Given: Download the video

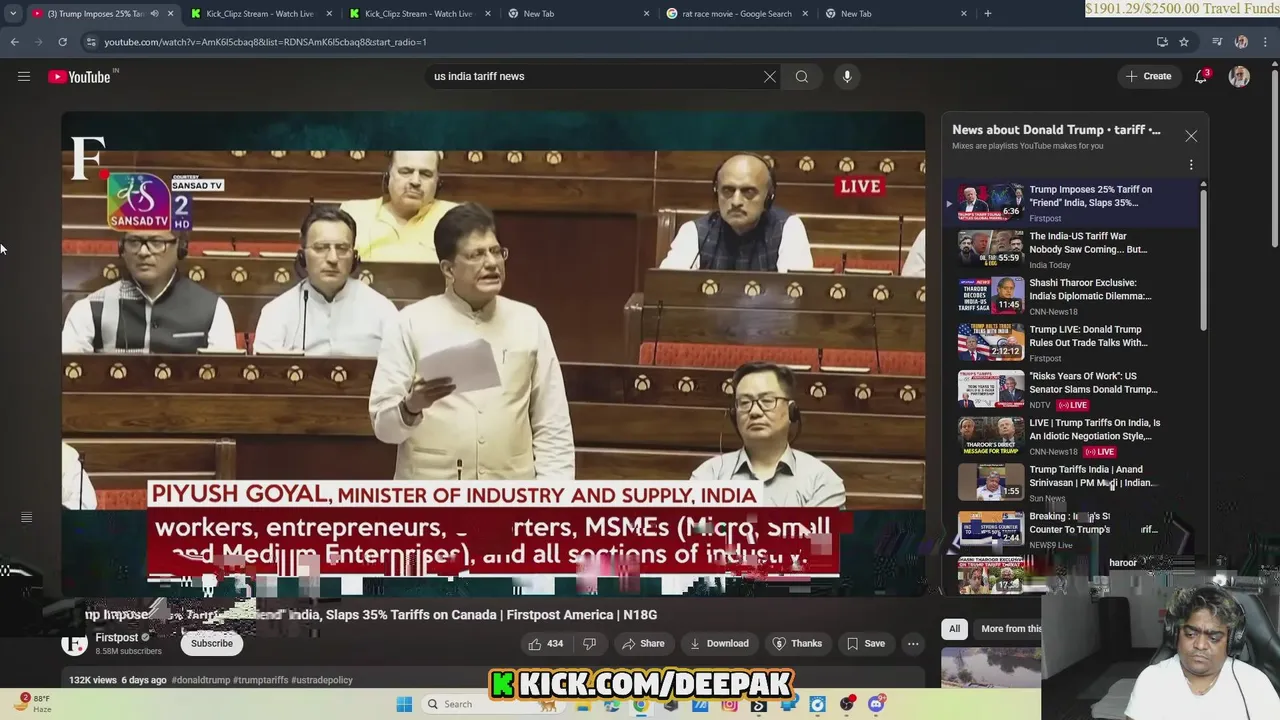Looking at the screenshot, I should point(719,644).
